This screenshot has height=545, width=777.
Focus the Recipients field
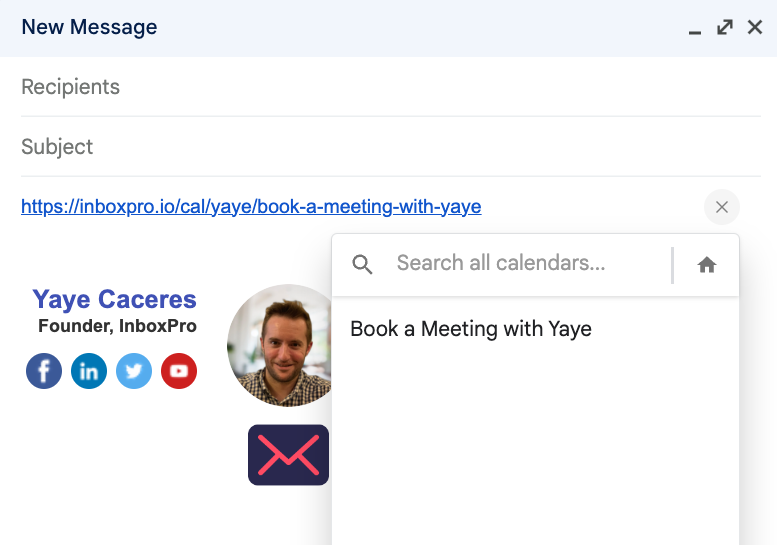390,87
